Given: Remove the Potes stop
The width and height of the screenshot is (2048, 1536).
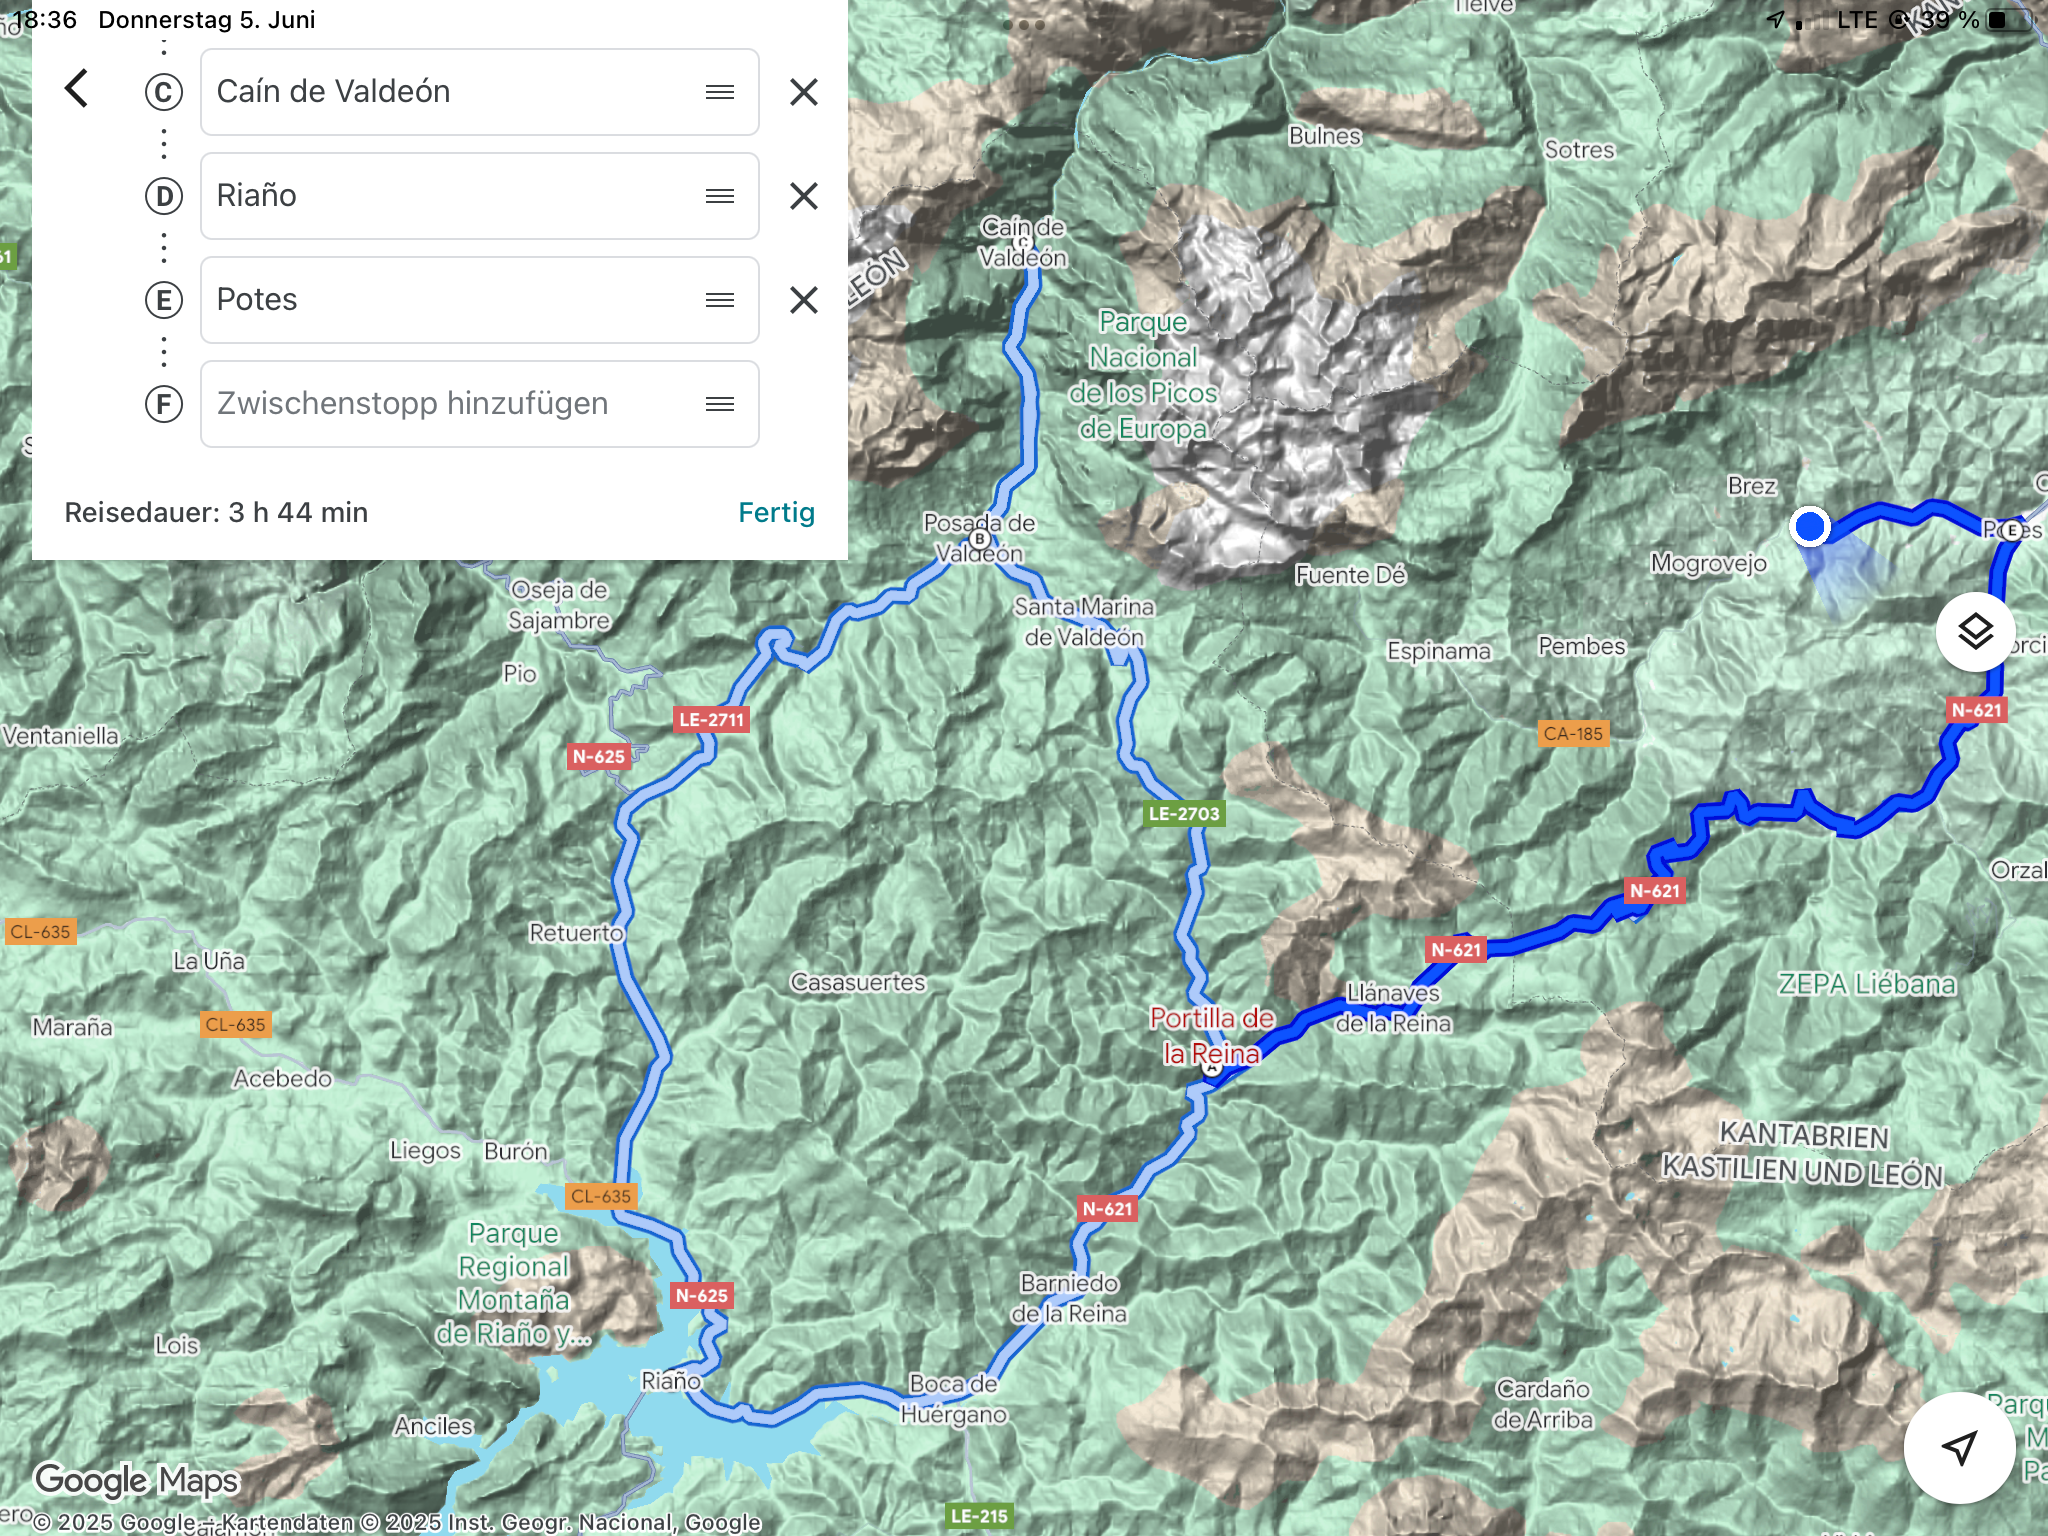Looking at the screenshot, I should pyautogui.click(x=804, y=300).
